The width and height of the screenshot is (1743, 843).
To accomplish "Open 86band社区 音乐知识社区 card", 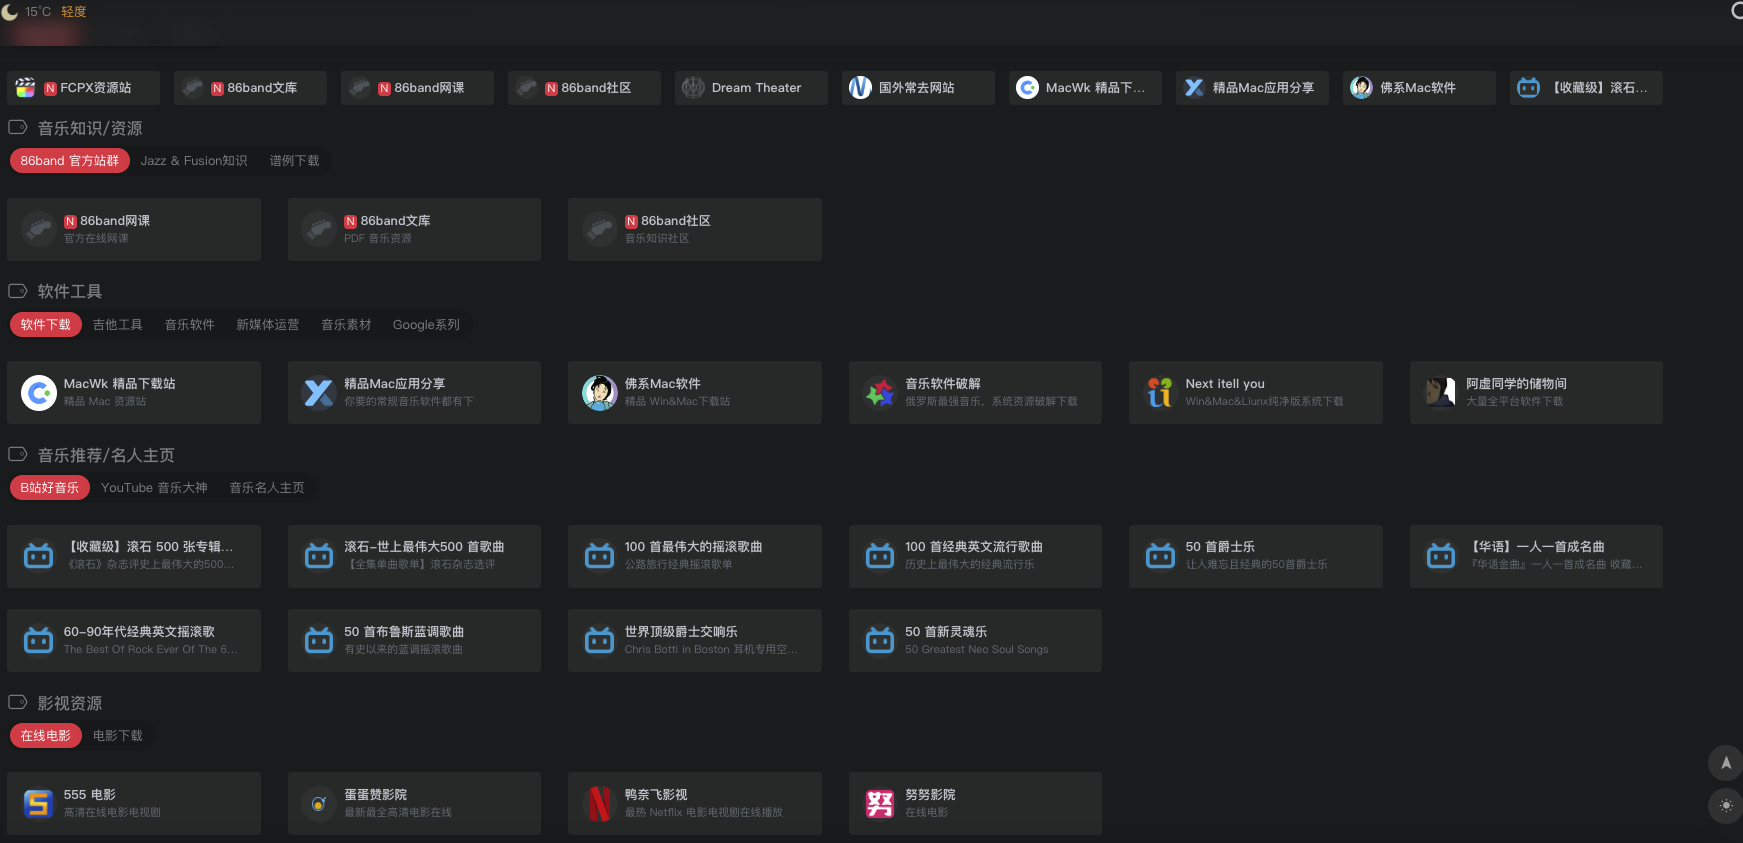I will coord(695,229).
